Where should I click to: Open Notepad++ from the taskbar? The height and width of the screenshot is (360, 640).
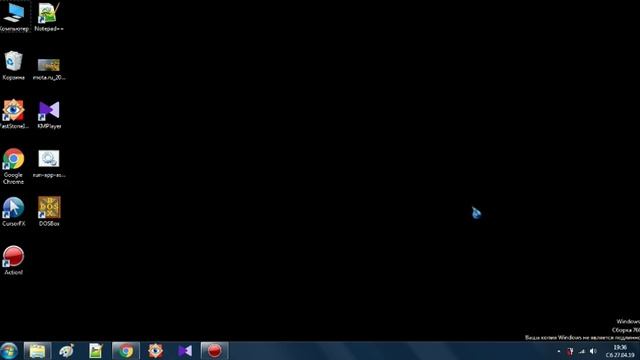pos(96,351)
